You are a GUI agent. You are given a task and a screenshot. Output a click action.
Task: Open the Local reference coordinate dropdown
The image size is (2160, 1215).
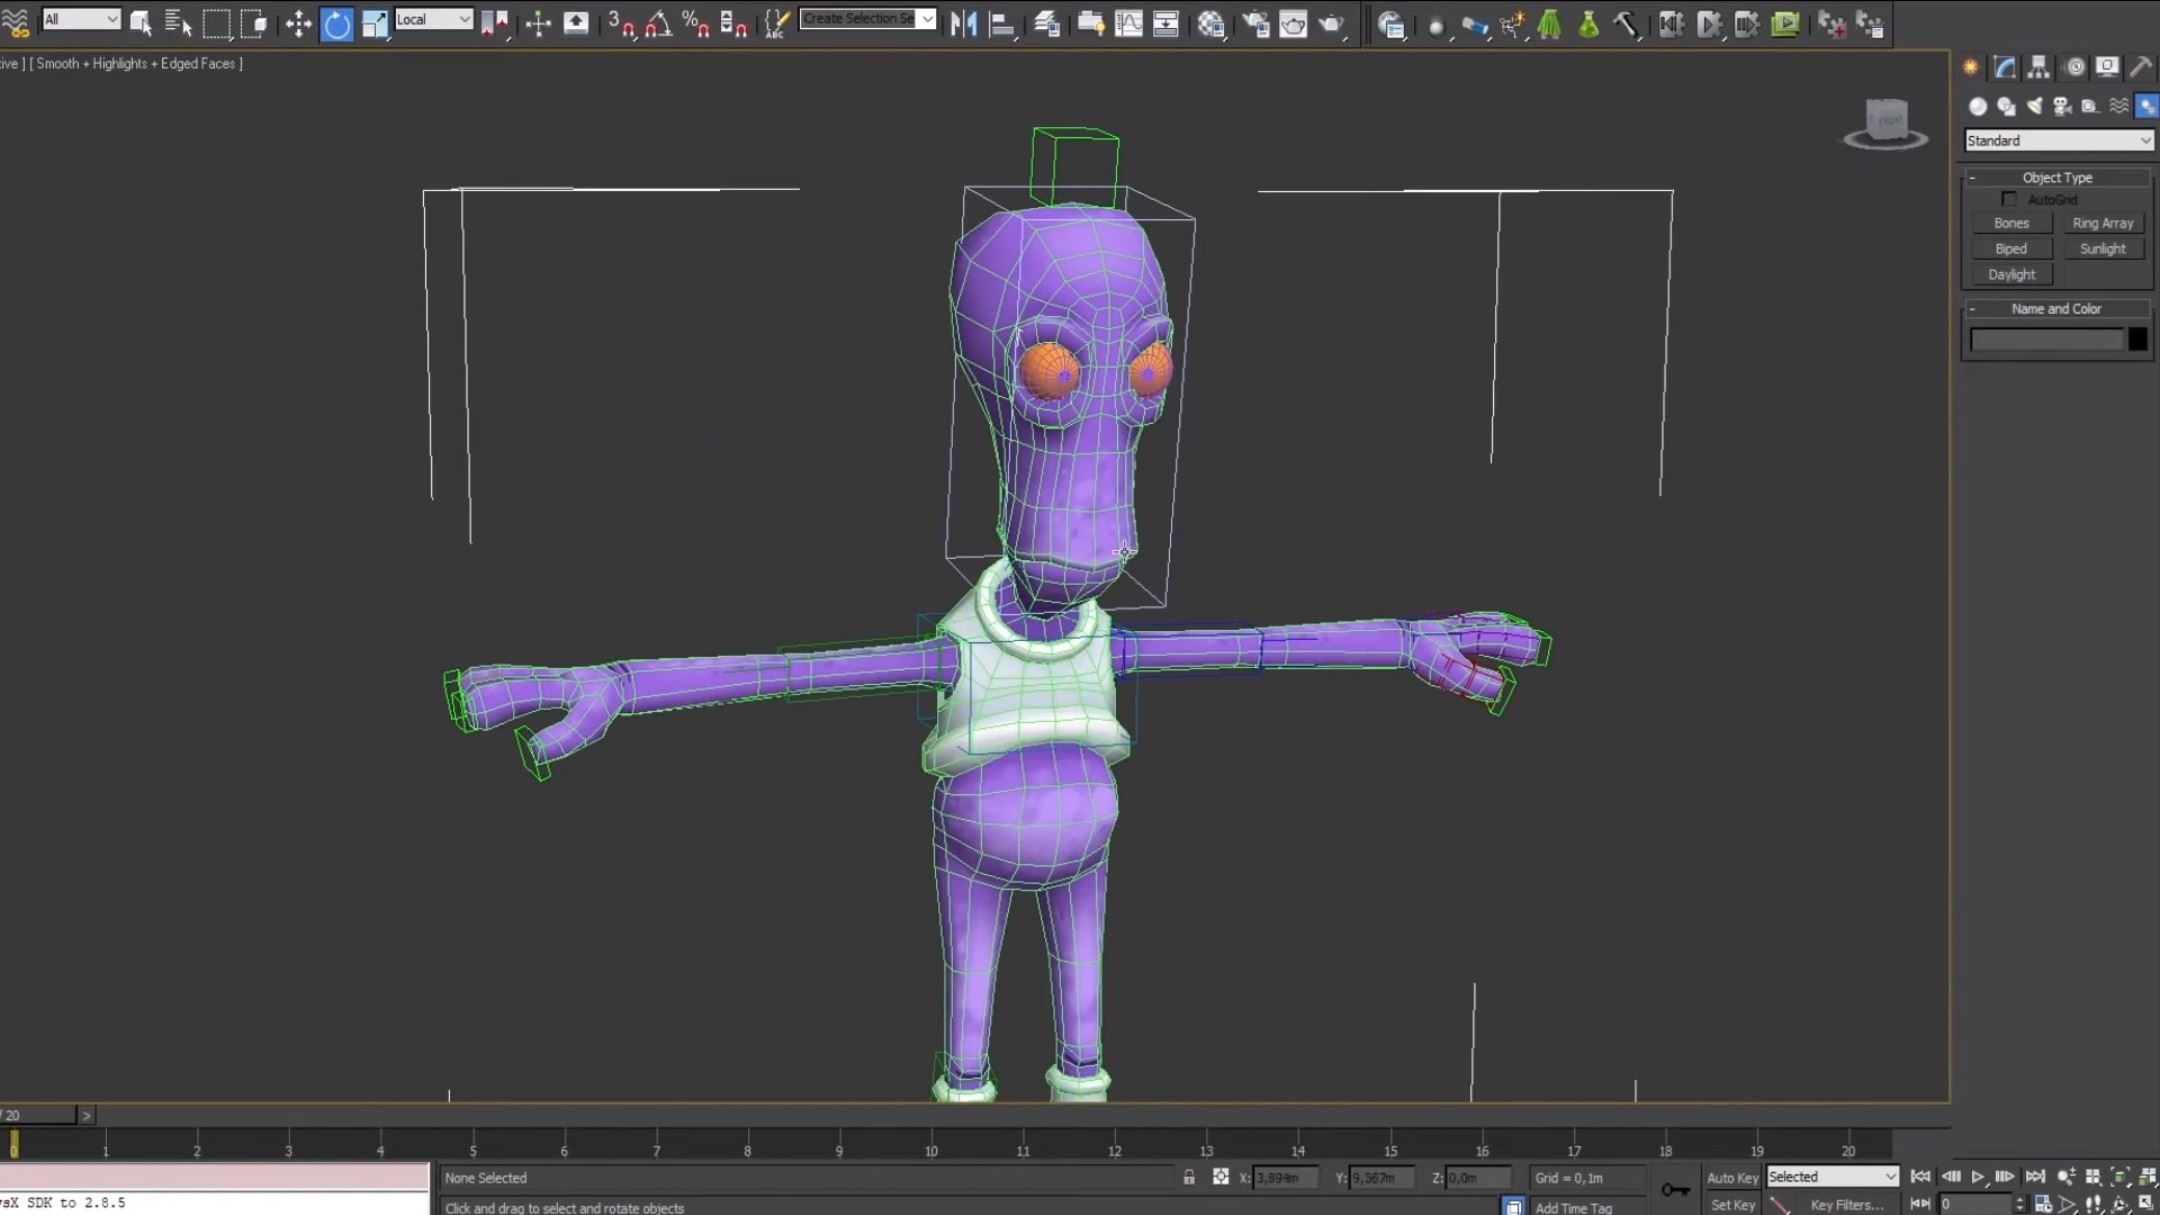[433, 19]
